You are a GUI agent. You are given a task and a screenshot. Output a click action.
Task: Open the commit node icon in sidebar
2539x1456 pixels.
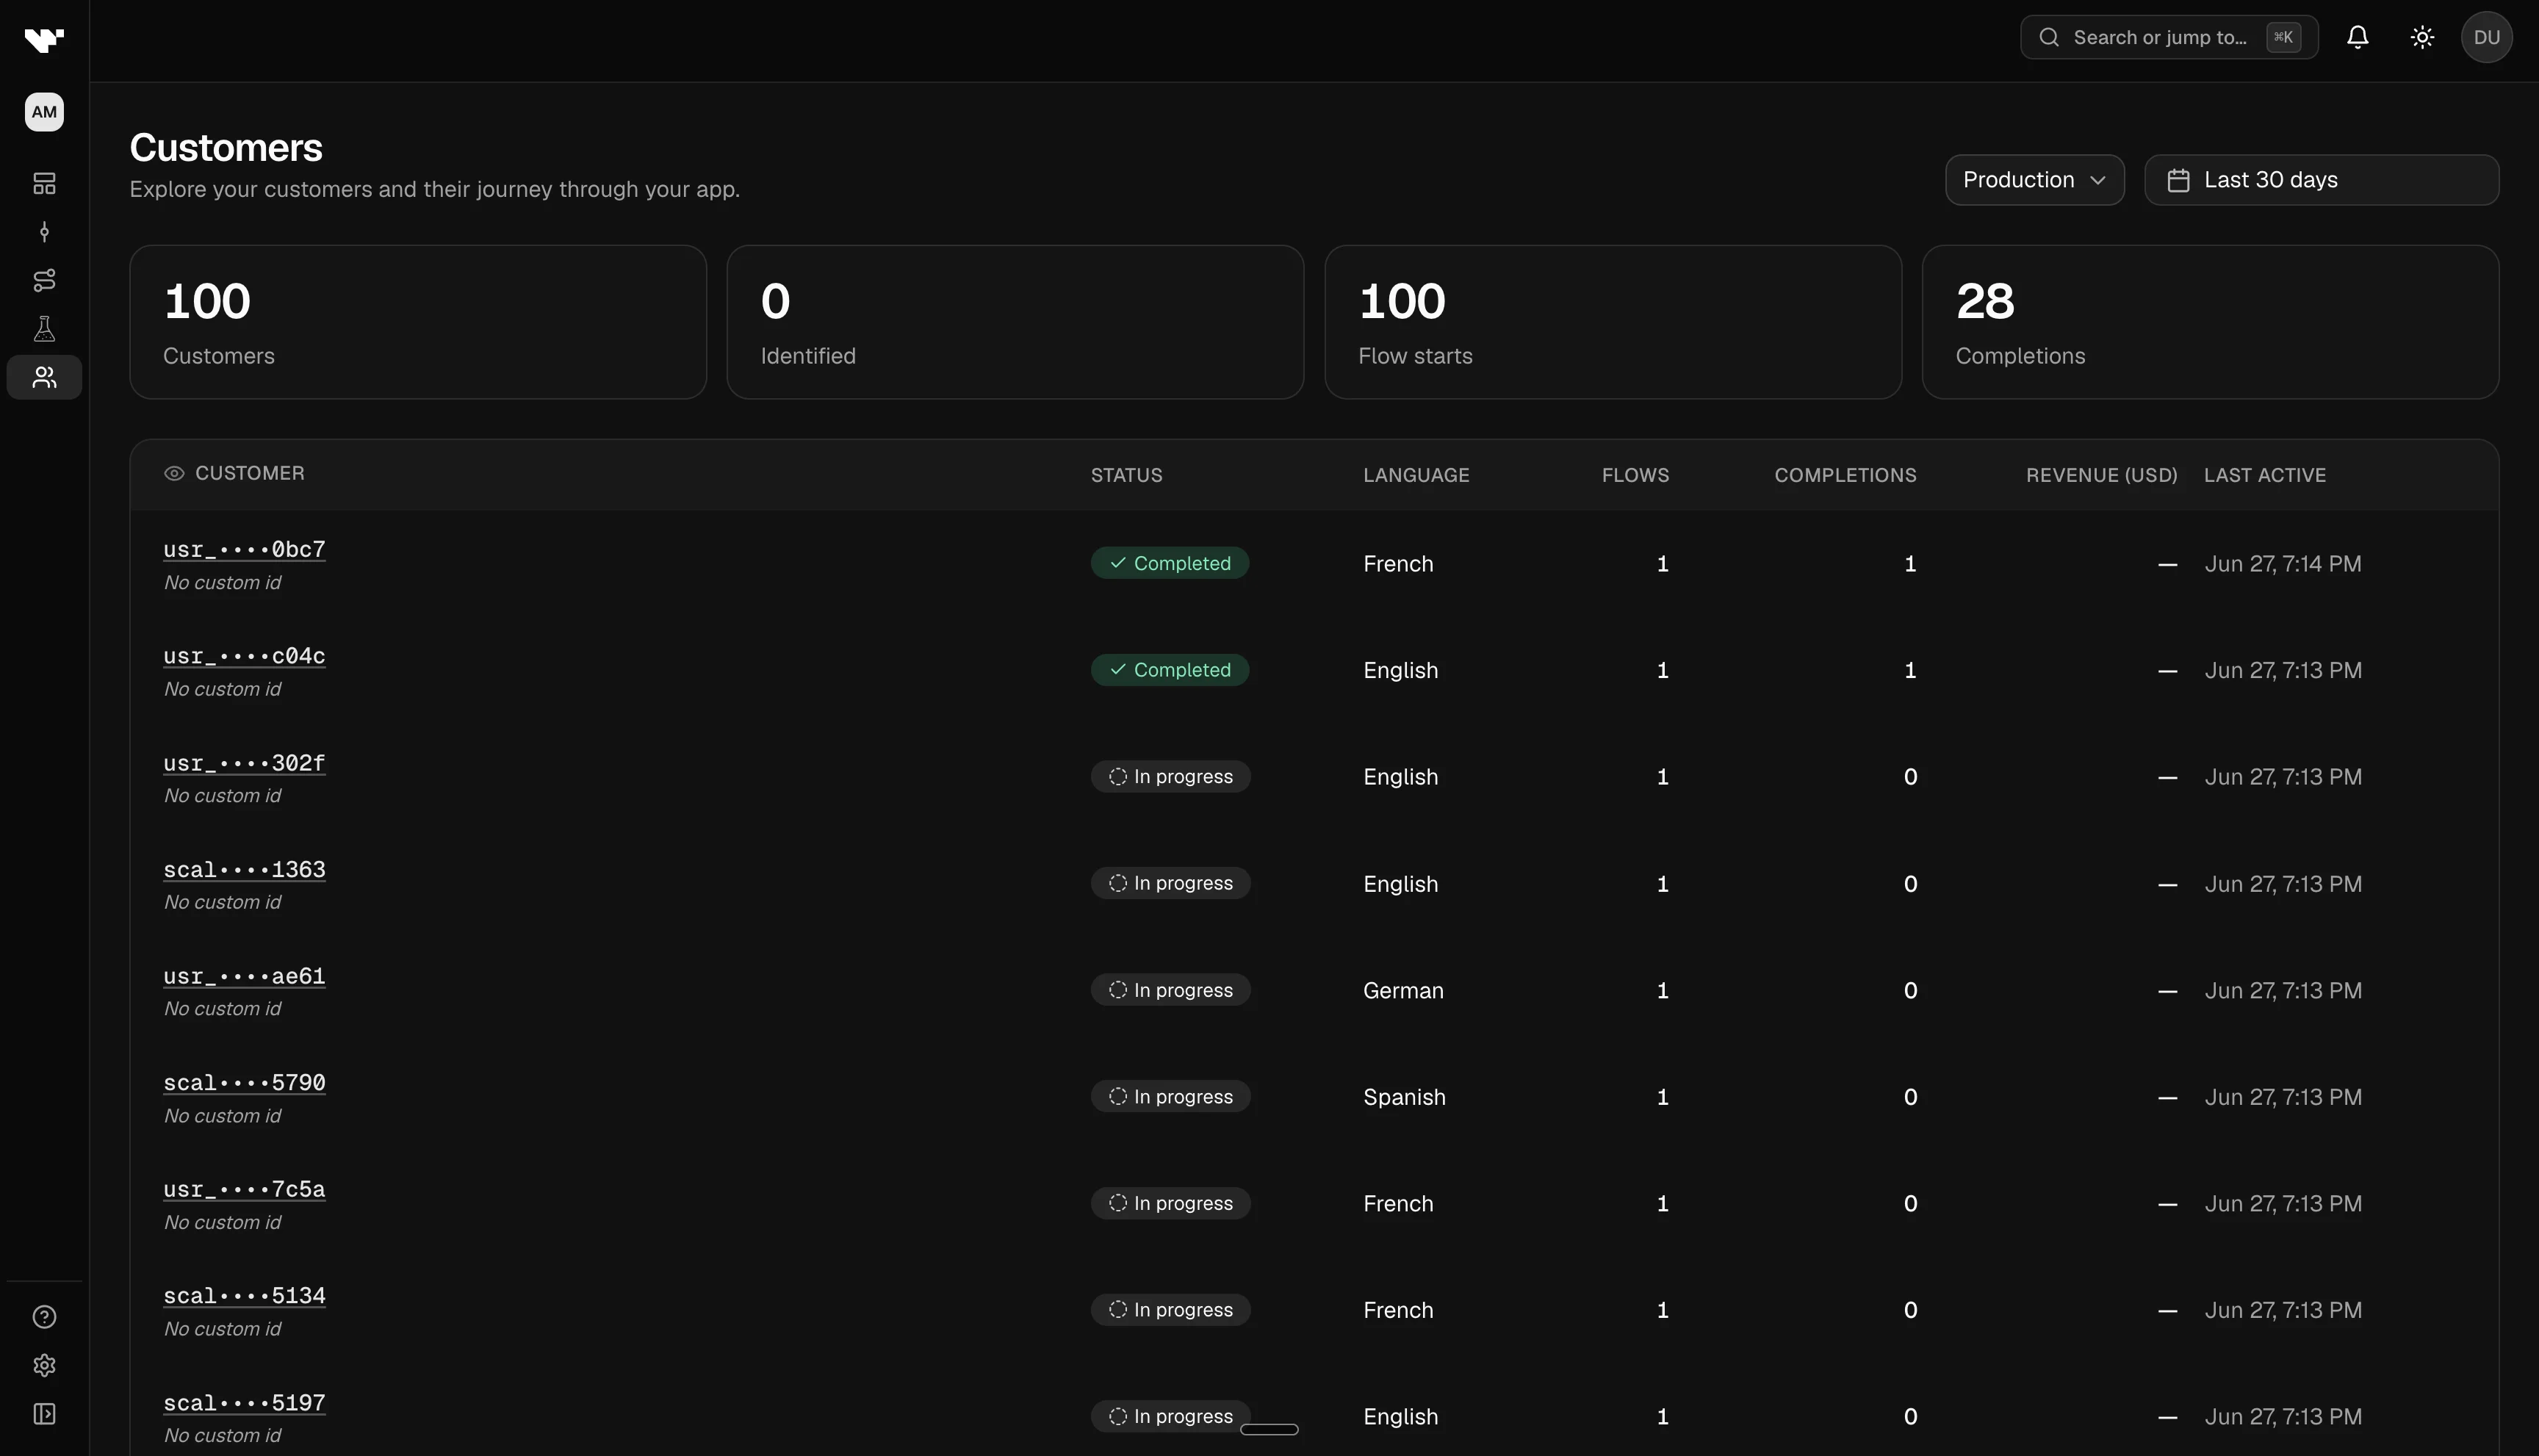tap(44, 232)
